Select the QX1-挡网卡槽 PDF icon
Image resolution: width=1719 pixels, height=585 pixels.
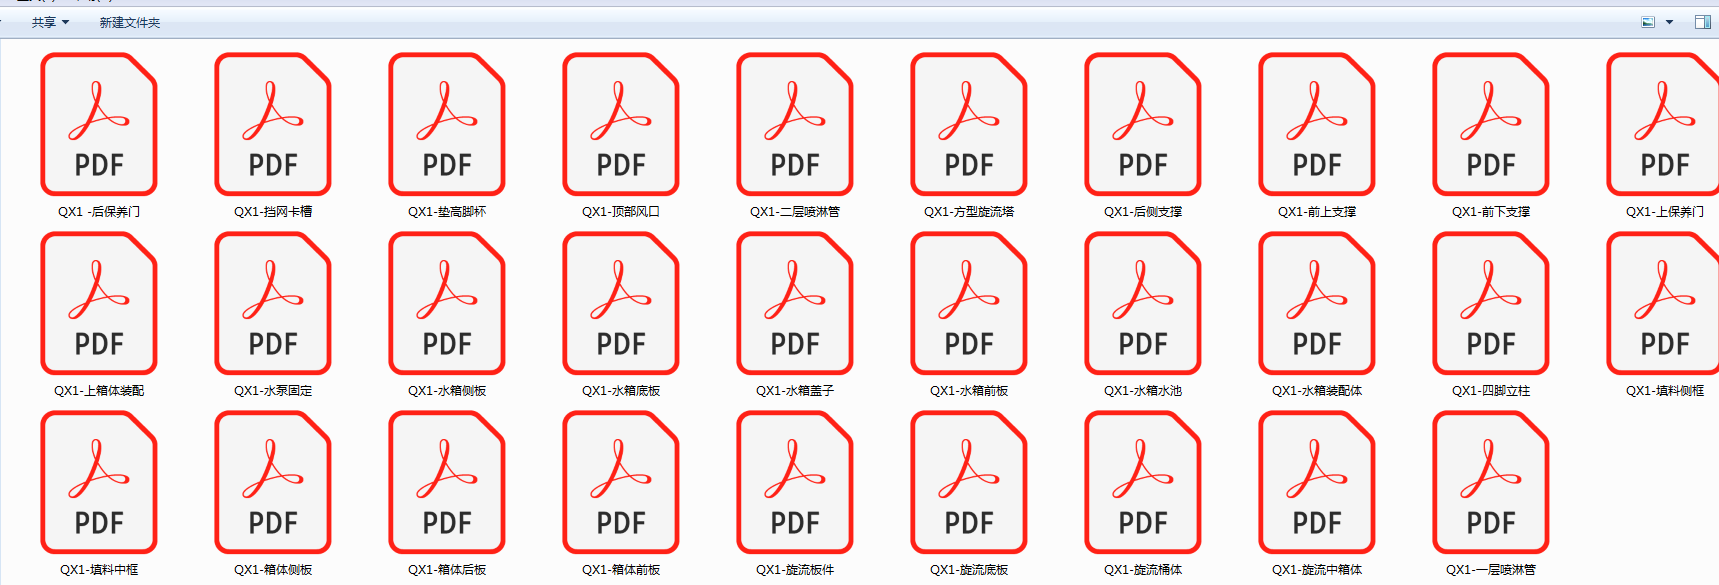point(273,124)
